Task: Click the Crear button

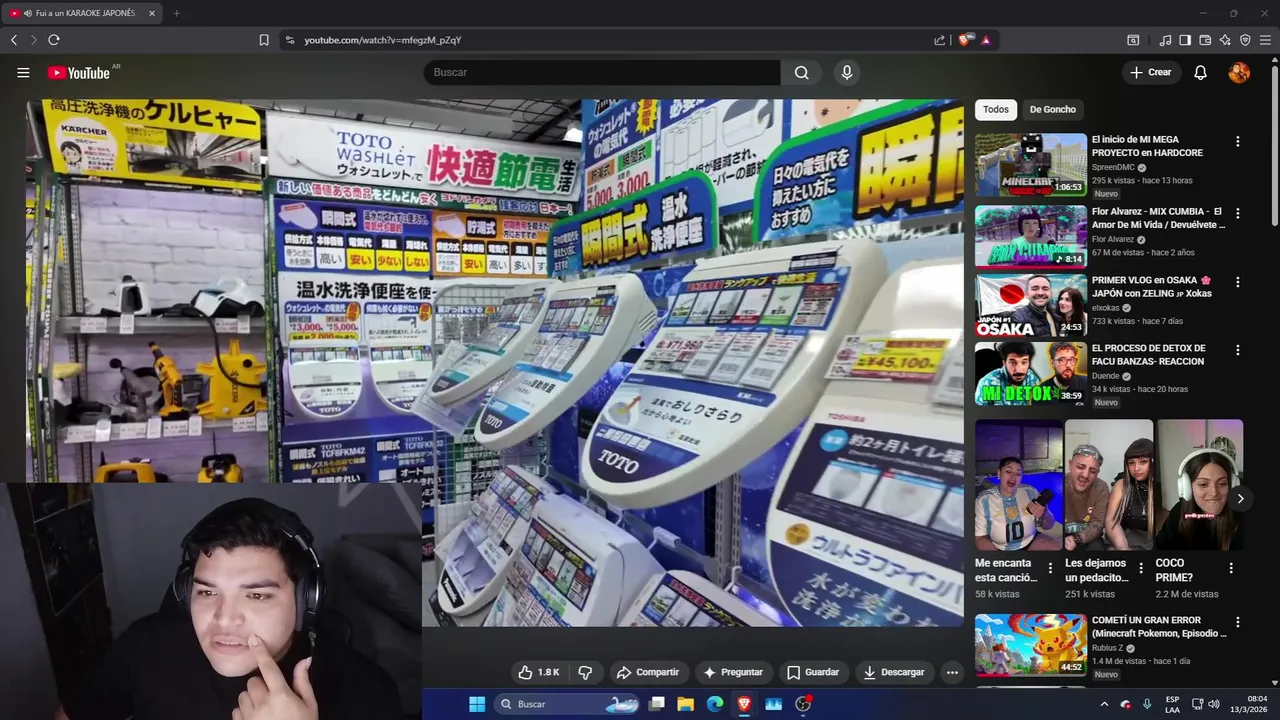Action: [1151, 72]
